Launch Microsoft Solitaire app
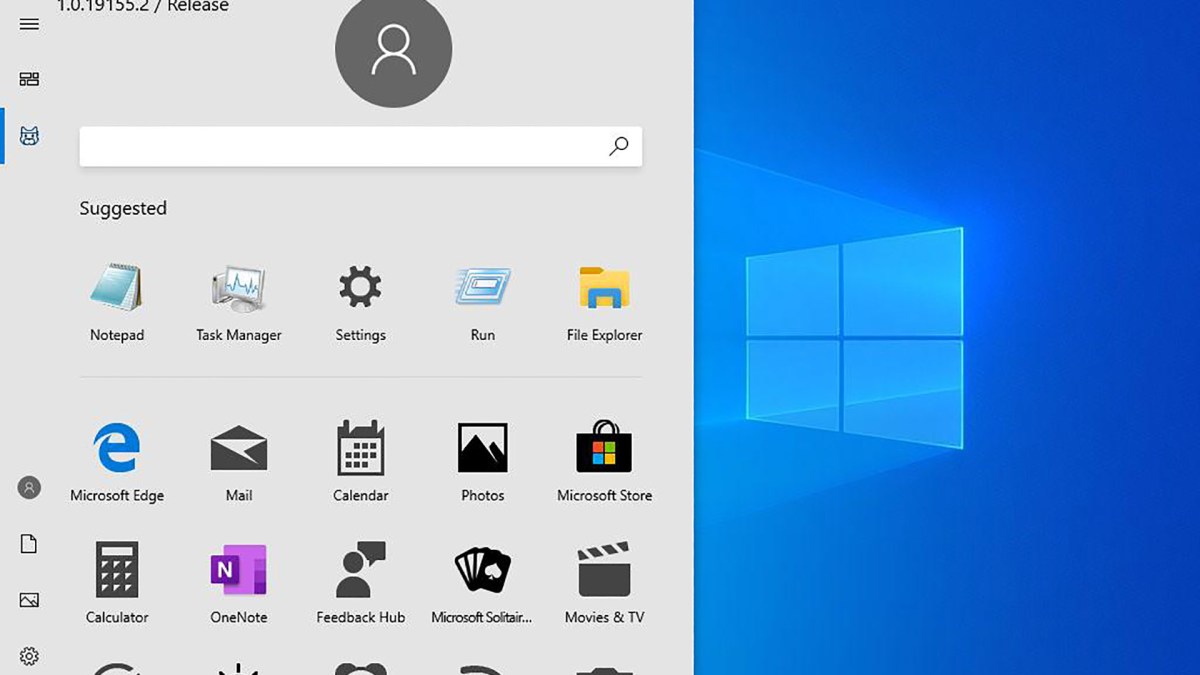The width and height of the screenshot is (1200, 675). pyautogui.click(x=483, y=583)
